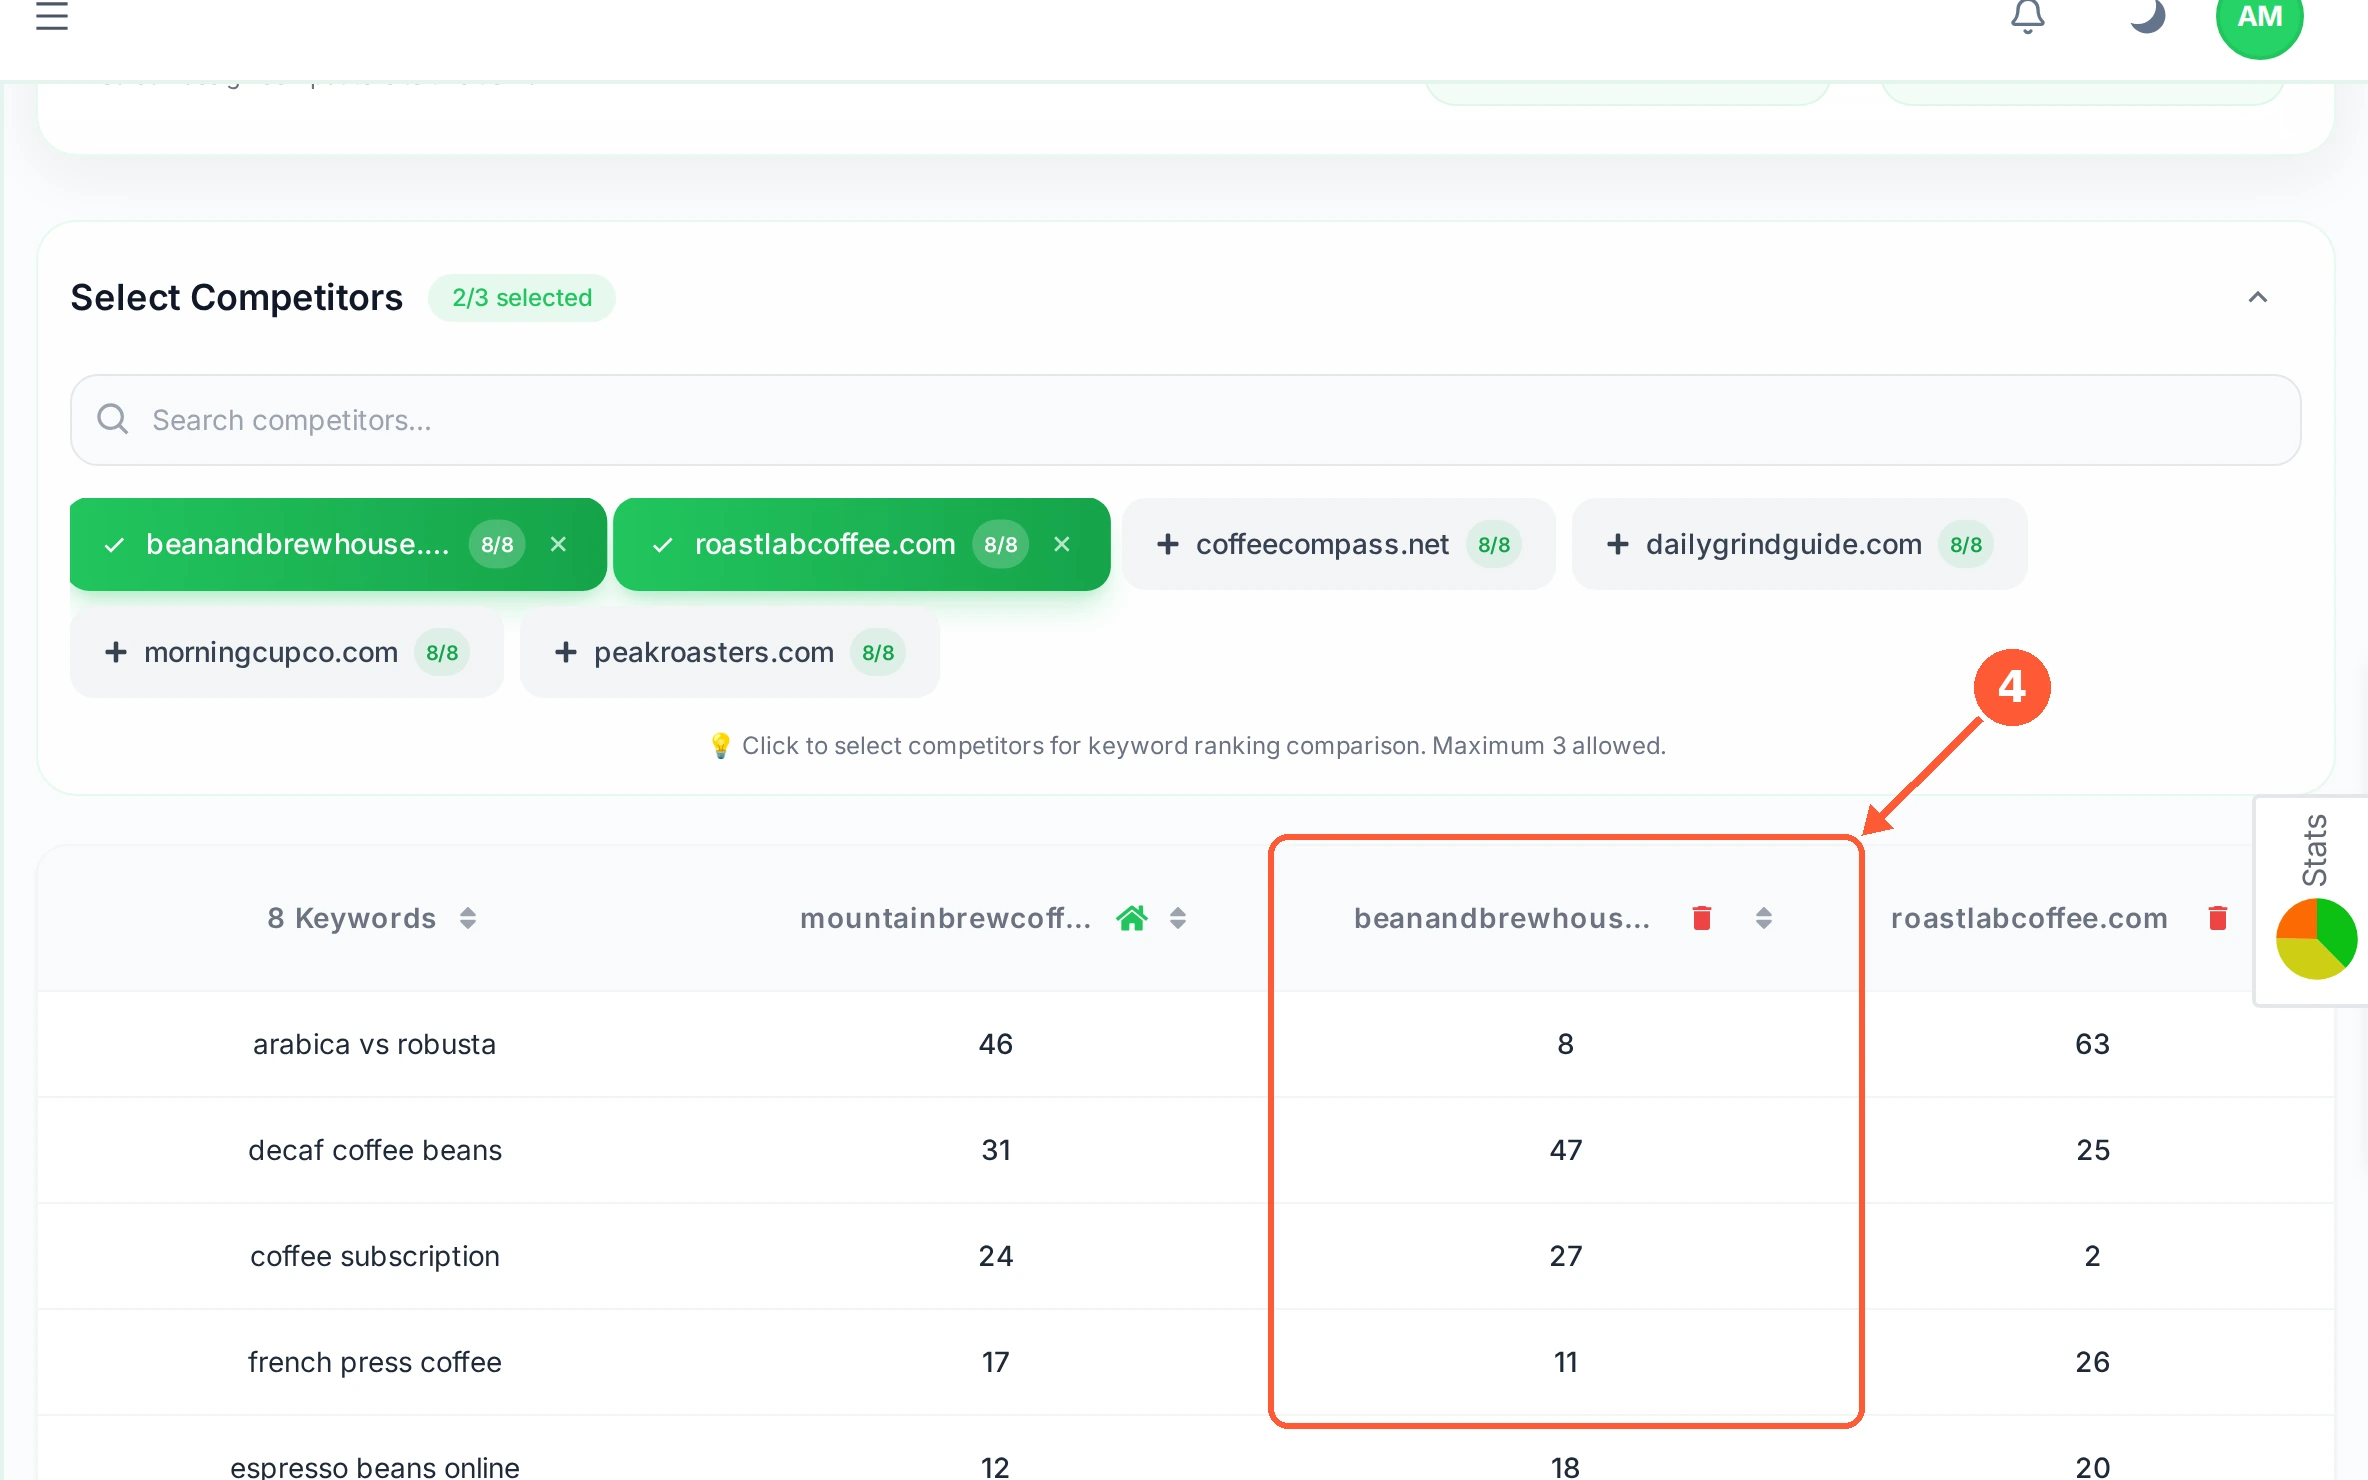Add morningcupco.com as a competitor
Screen dimensions: 2368x1480
287,652
